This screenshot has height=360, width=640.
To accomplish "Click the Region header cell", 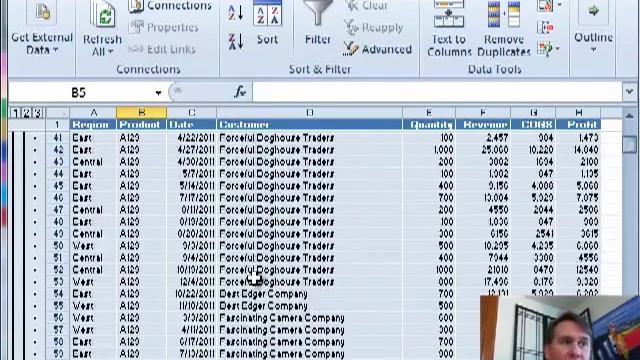I will (93, 124).
